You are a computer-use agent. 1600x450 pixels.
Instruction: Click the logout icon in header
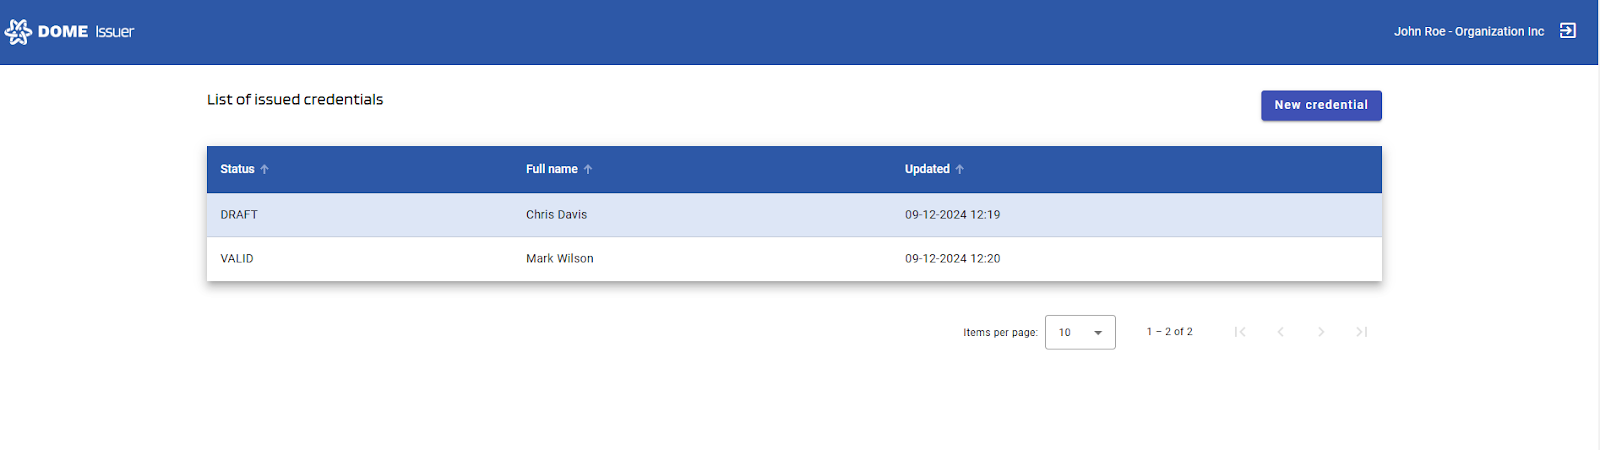tap(1568, 31)
